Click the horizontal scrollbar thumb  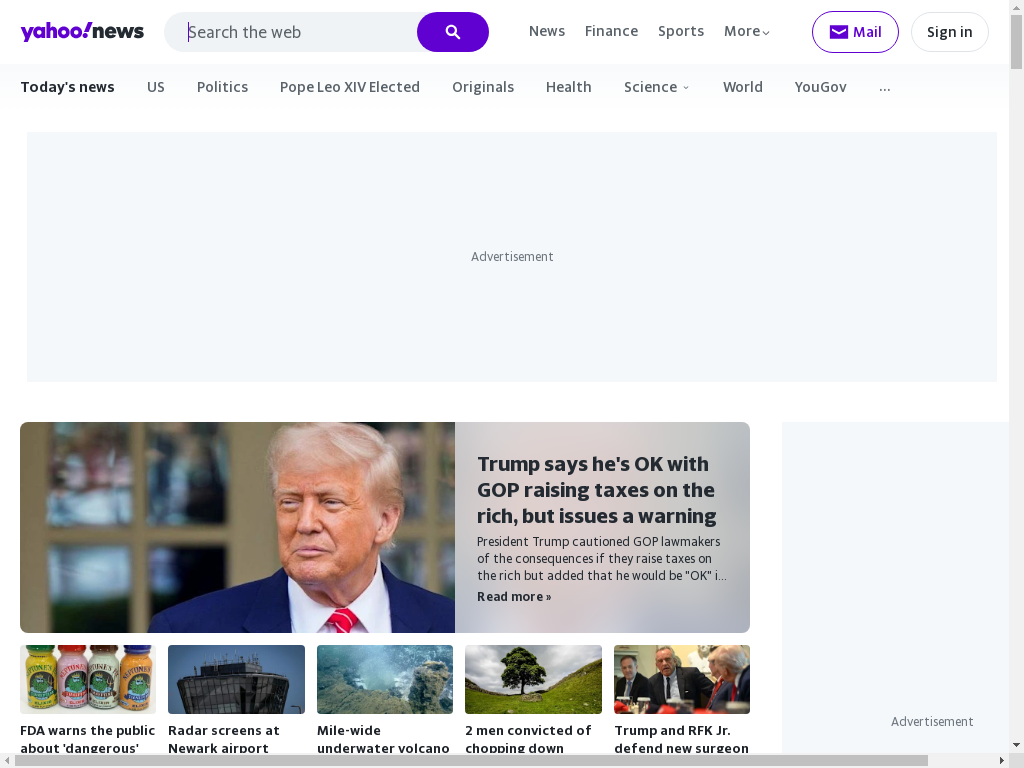click(x=471, y=761)
